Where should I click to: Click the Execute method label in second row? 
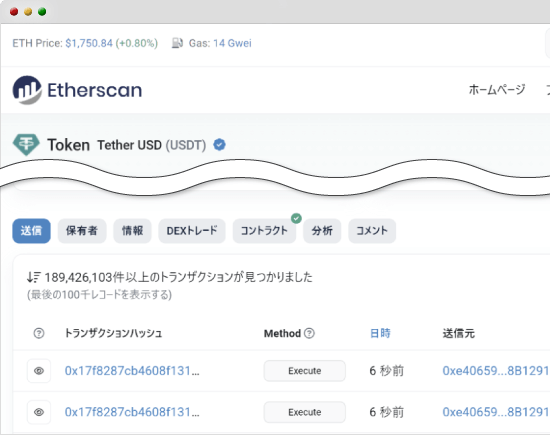[x=304, y=412]
